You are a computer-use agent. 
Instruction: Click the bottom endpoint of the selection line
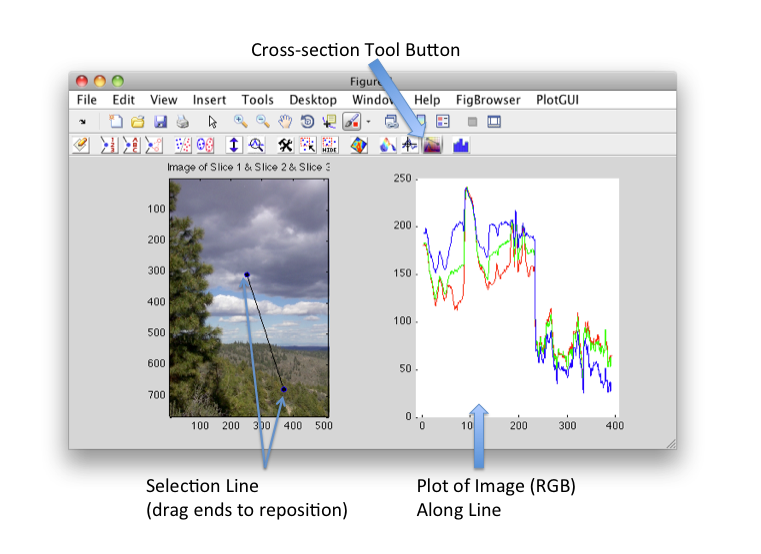pos(284,389)
